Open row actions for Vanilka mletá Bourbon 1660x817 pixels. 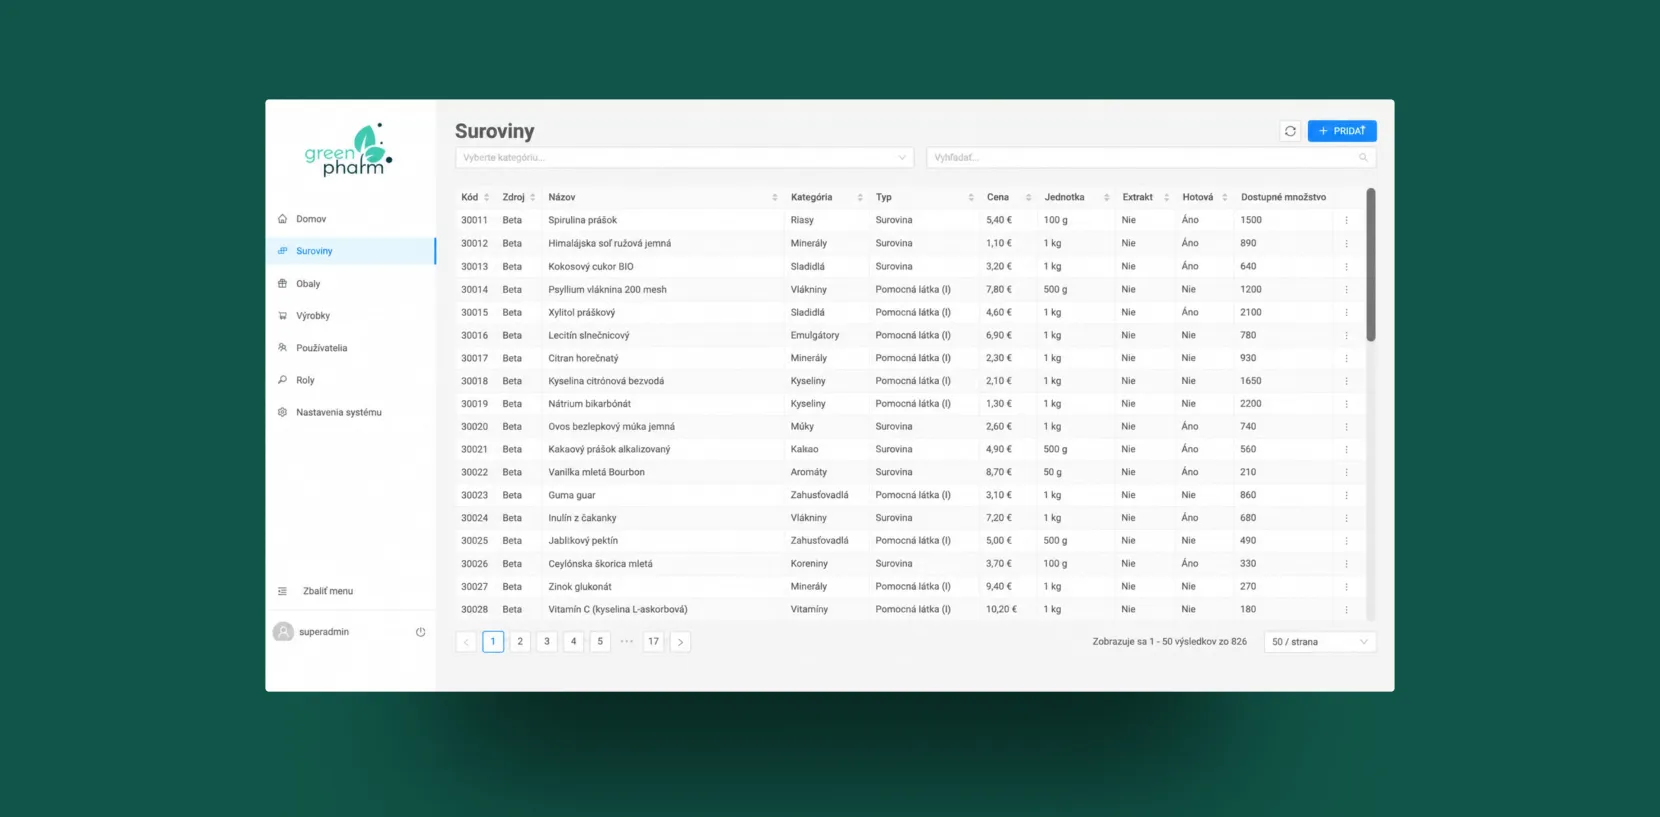(1346, 472)
